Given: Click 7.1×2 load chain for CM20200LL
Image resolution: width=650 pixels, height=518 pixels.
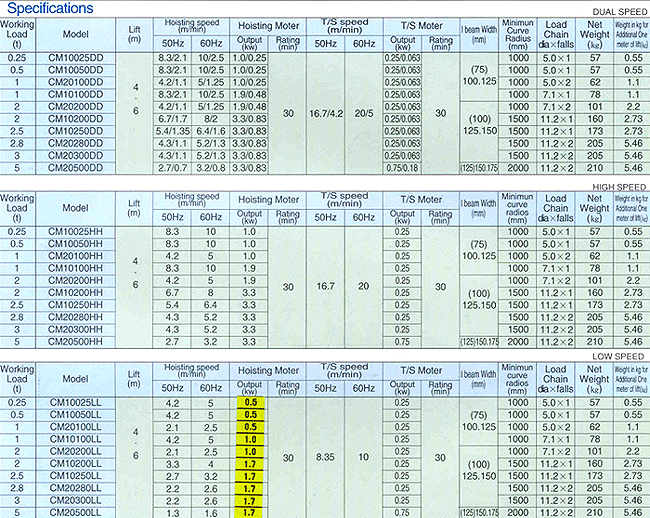Looking at the screenshot, I should pos(556,451).
